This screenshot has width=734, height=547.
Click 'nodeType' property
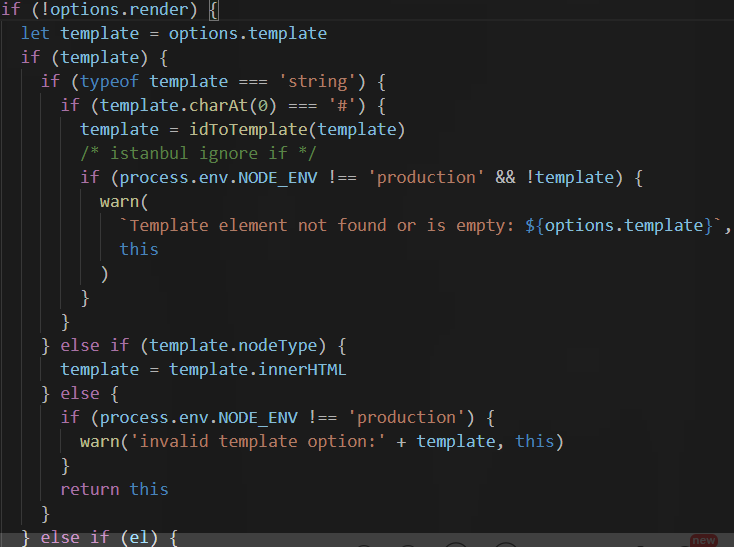click(278, 346)
